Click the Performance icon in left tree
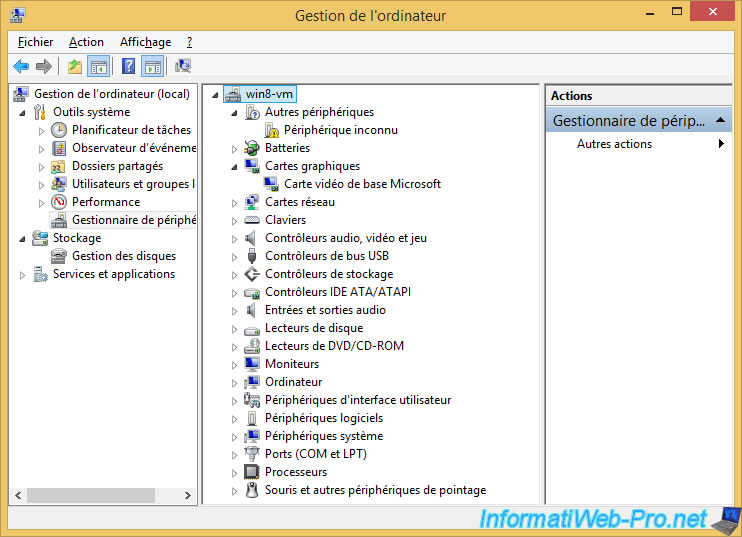 [60, 202]
